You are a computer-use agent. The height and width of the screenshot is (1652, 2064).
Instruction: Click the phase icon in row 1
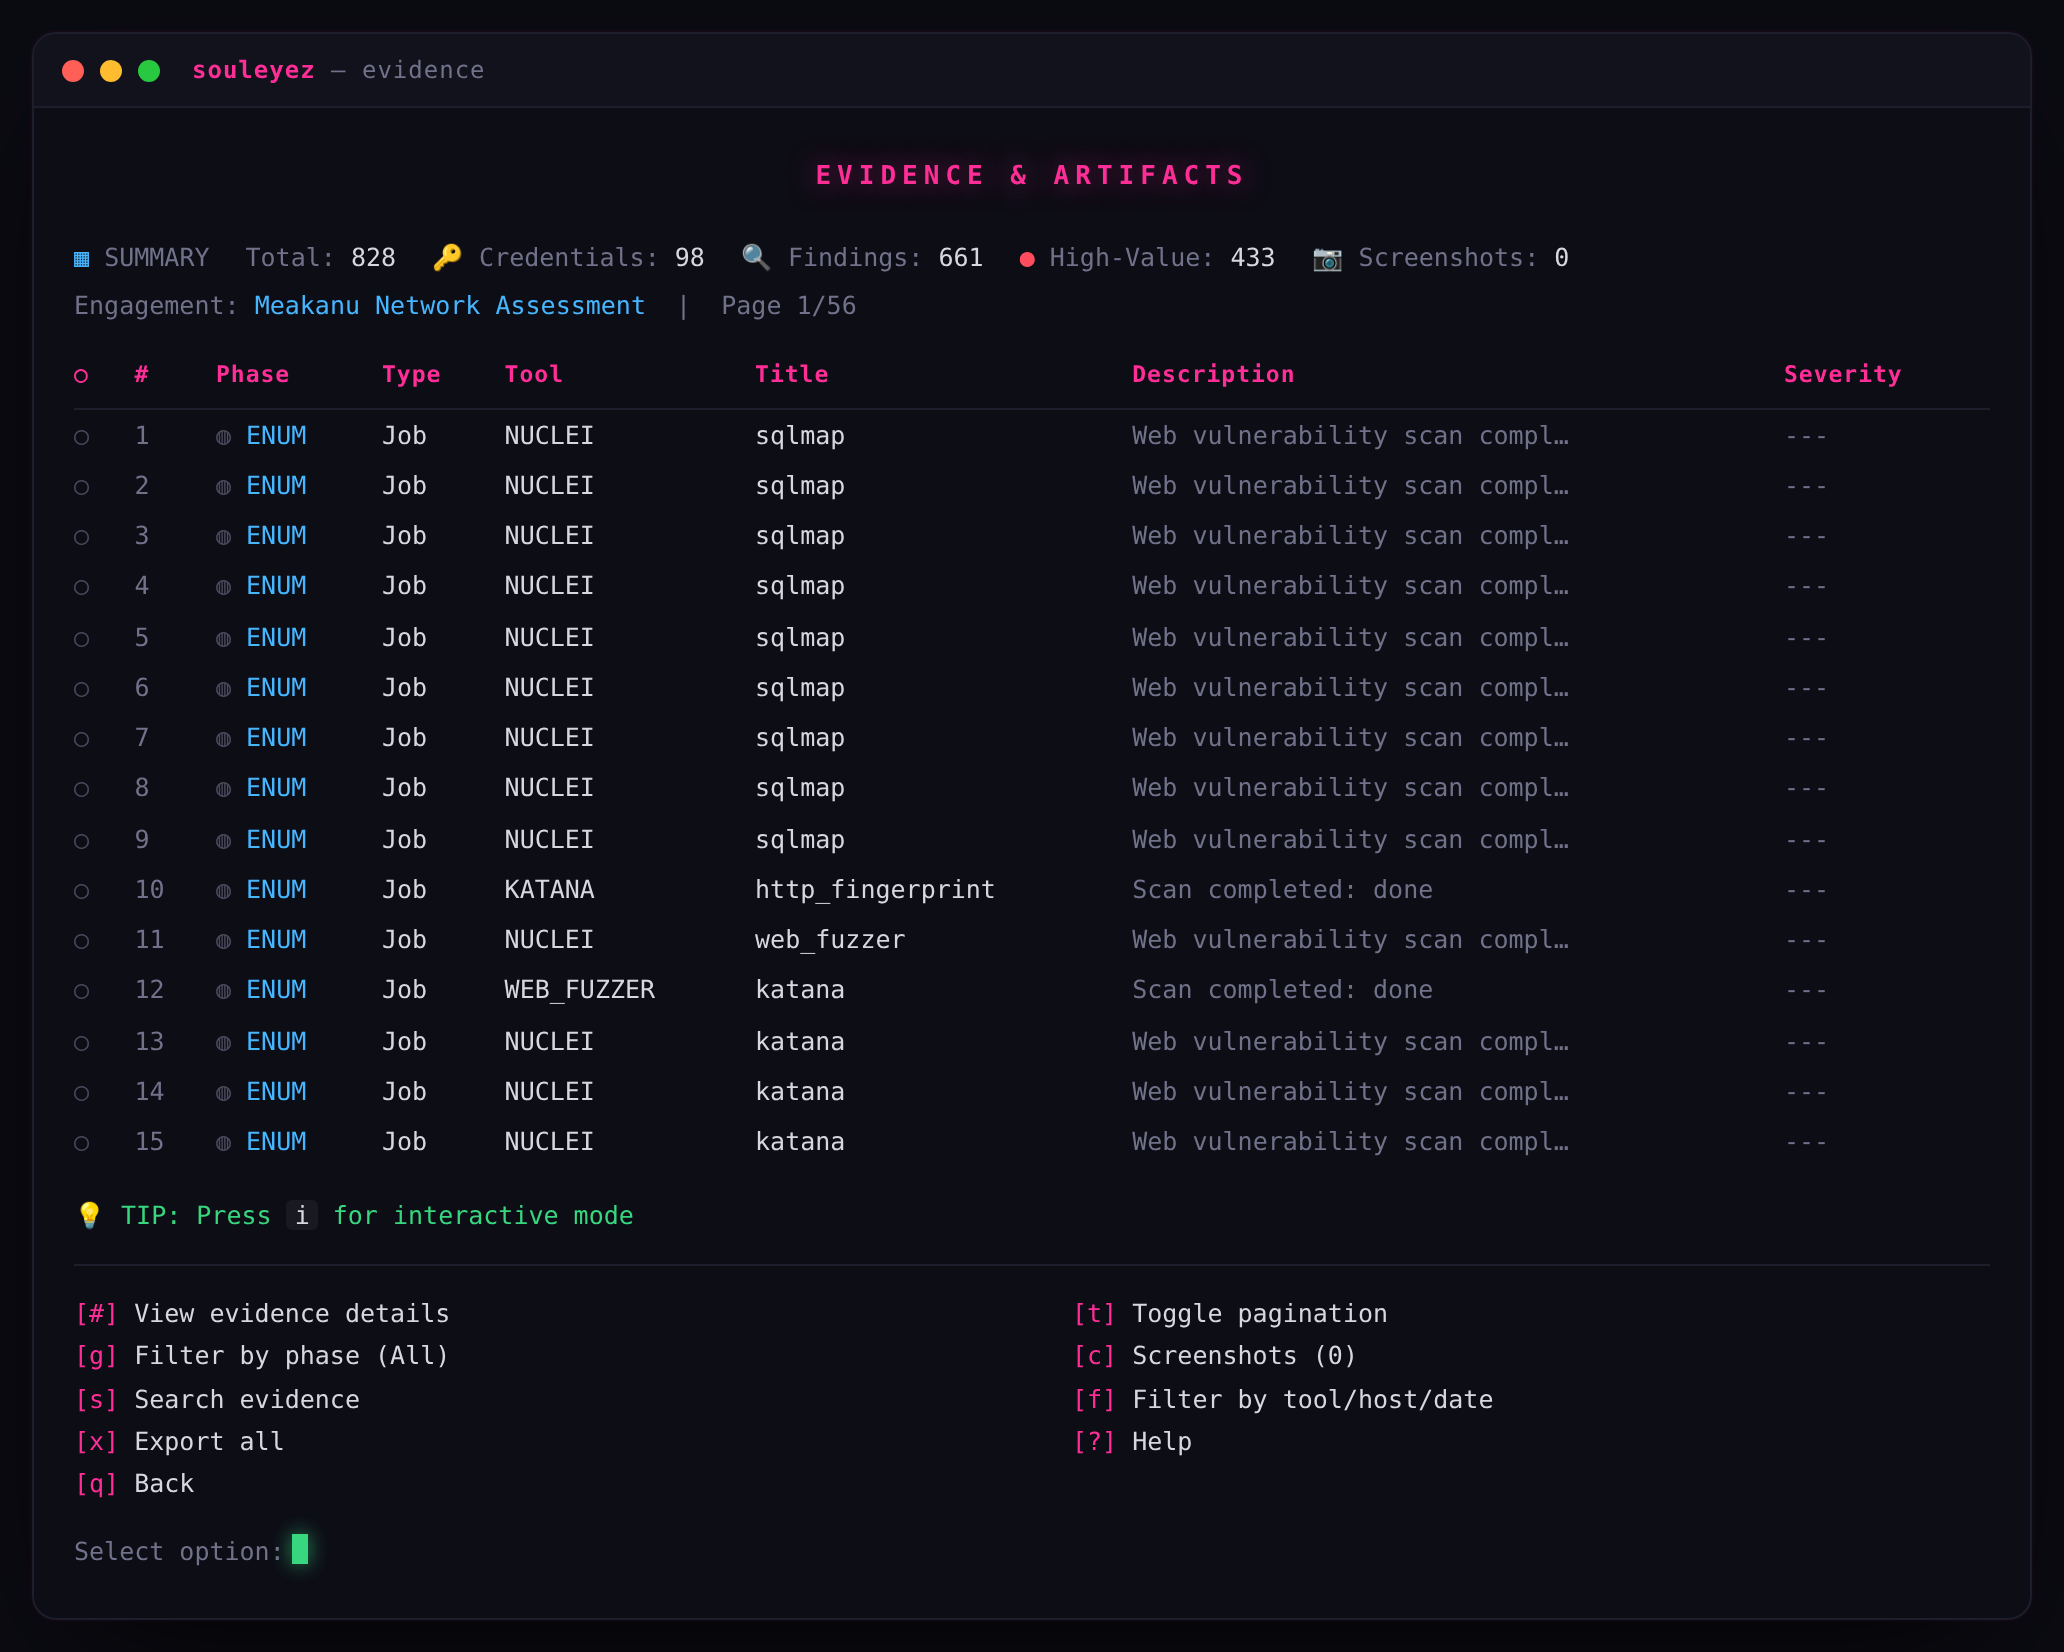click(223, 437)
